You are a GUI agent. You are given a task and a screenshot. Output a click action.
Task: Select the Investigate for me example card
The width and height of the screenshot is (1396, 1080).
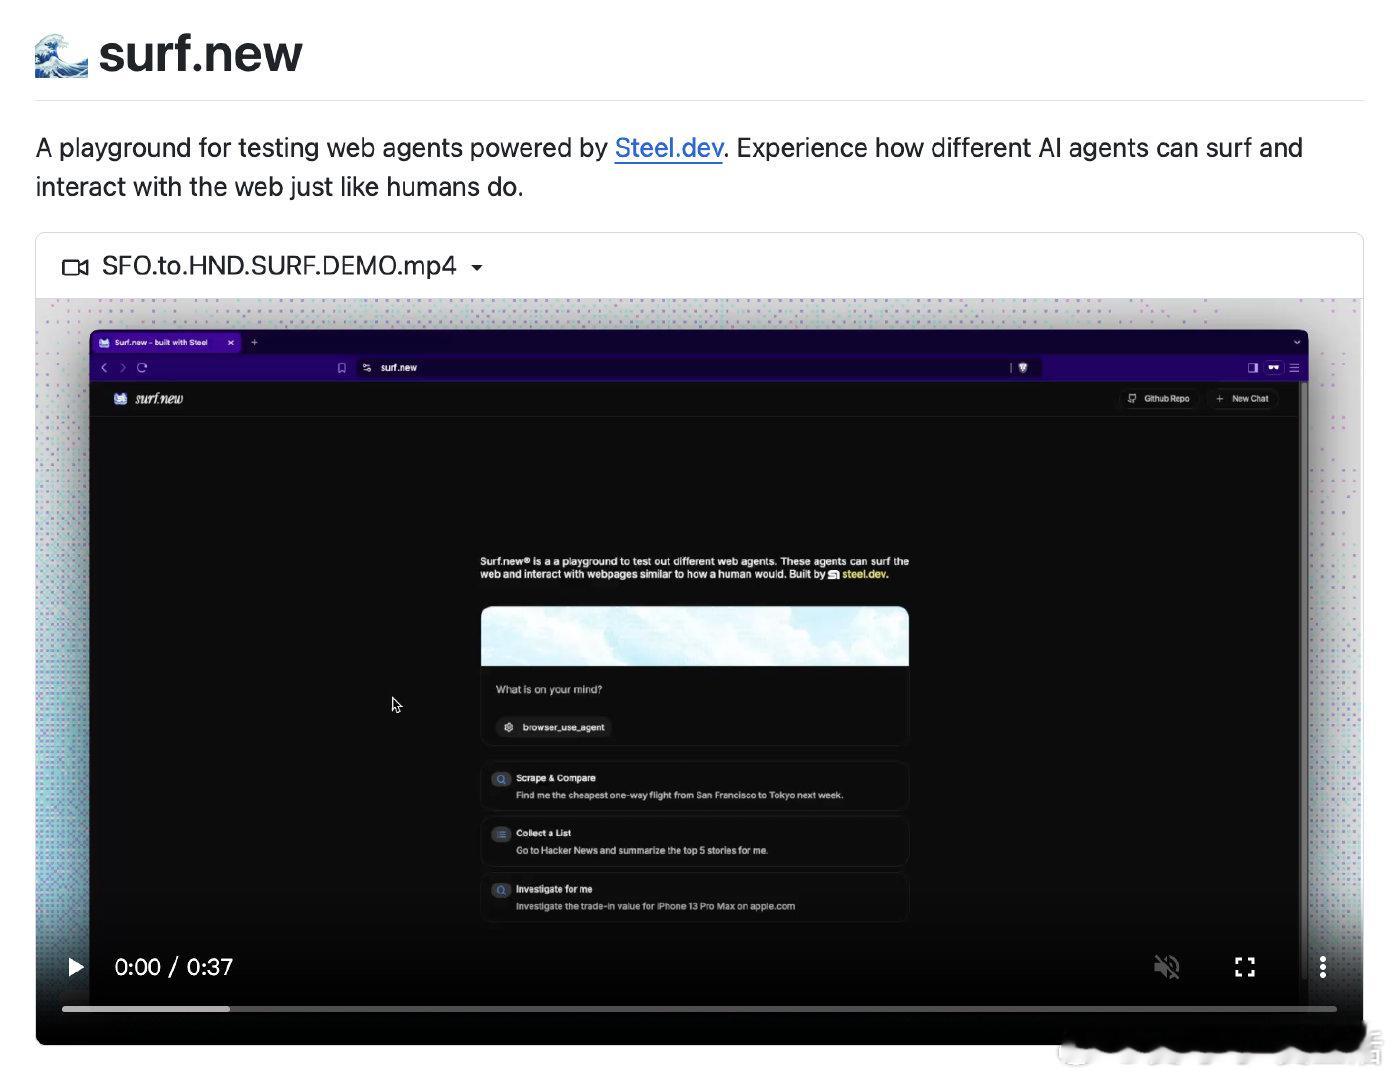[694, 897]
